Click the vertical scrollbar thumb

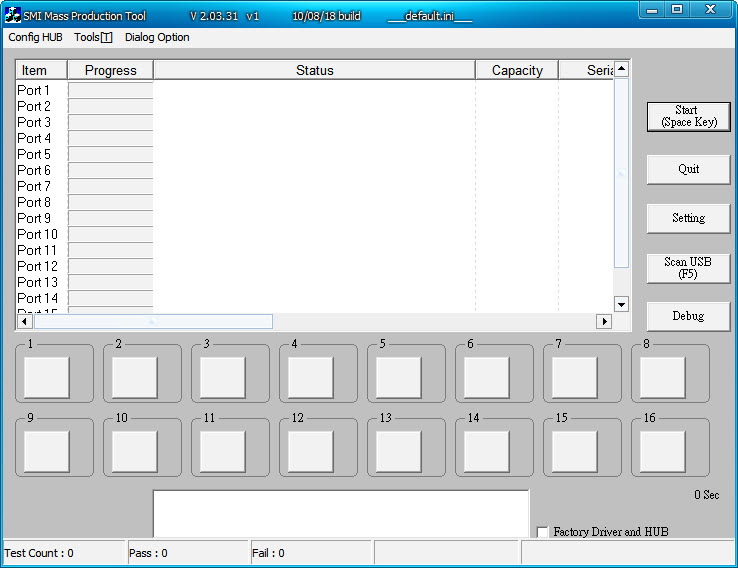pyautogui.click(x=621, y=173)
